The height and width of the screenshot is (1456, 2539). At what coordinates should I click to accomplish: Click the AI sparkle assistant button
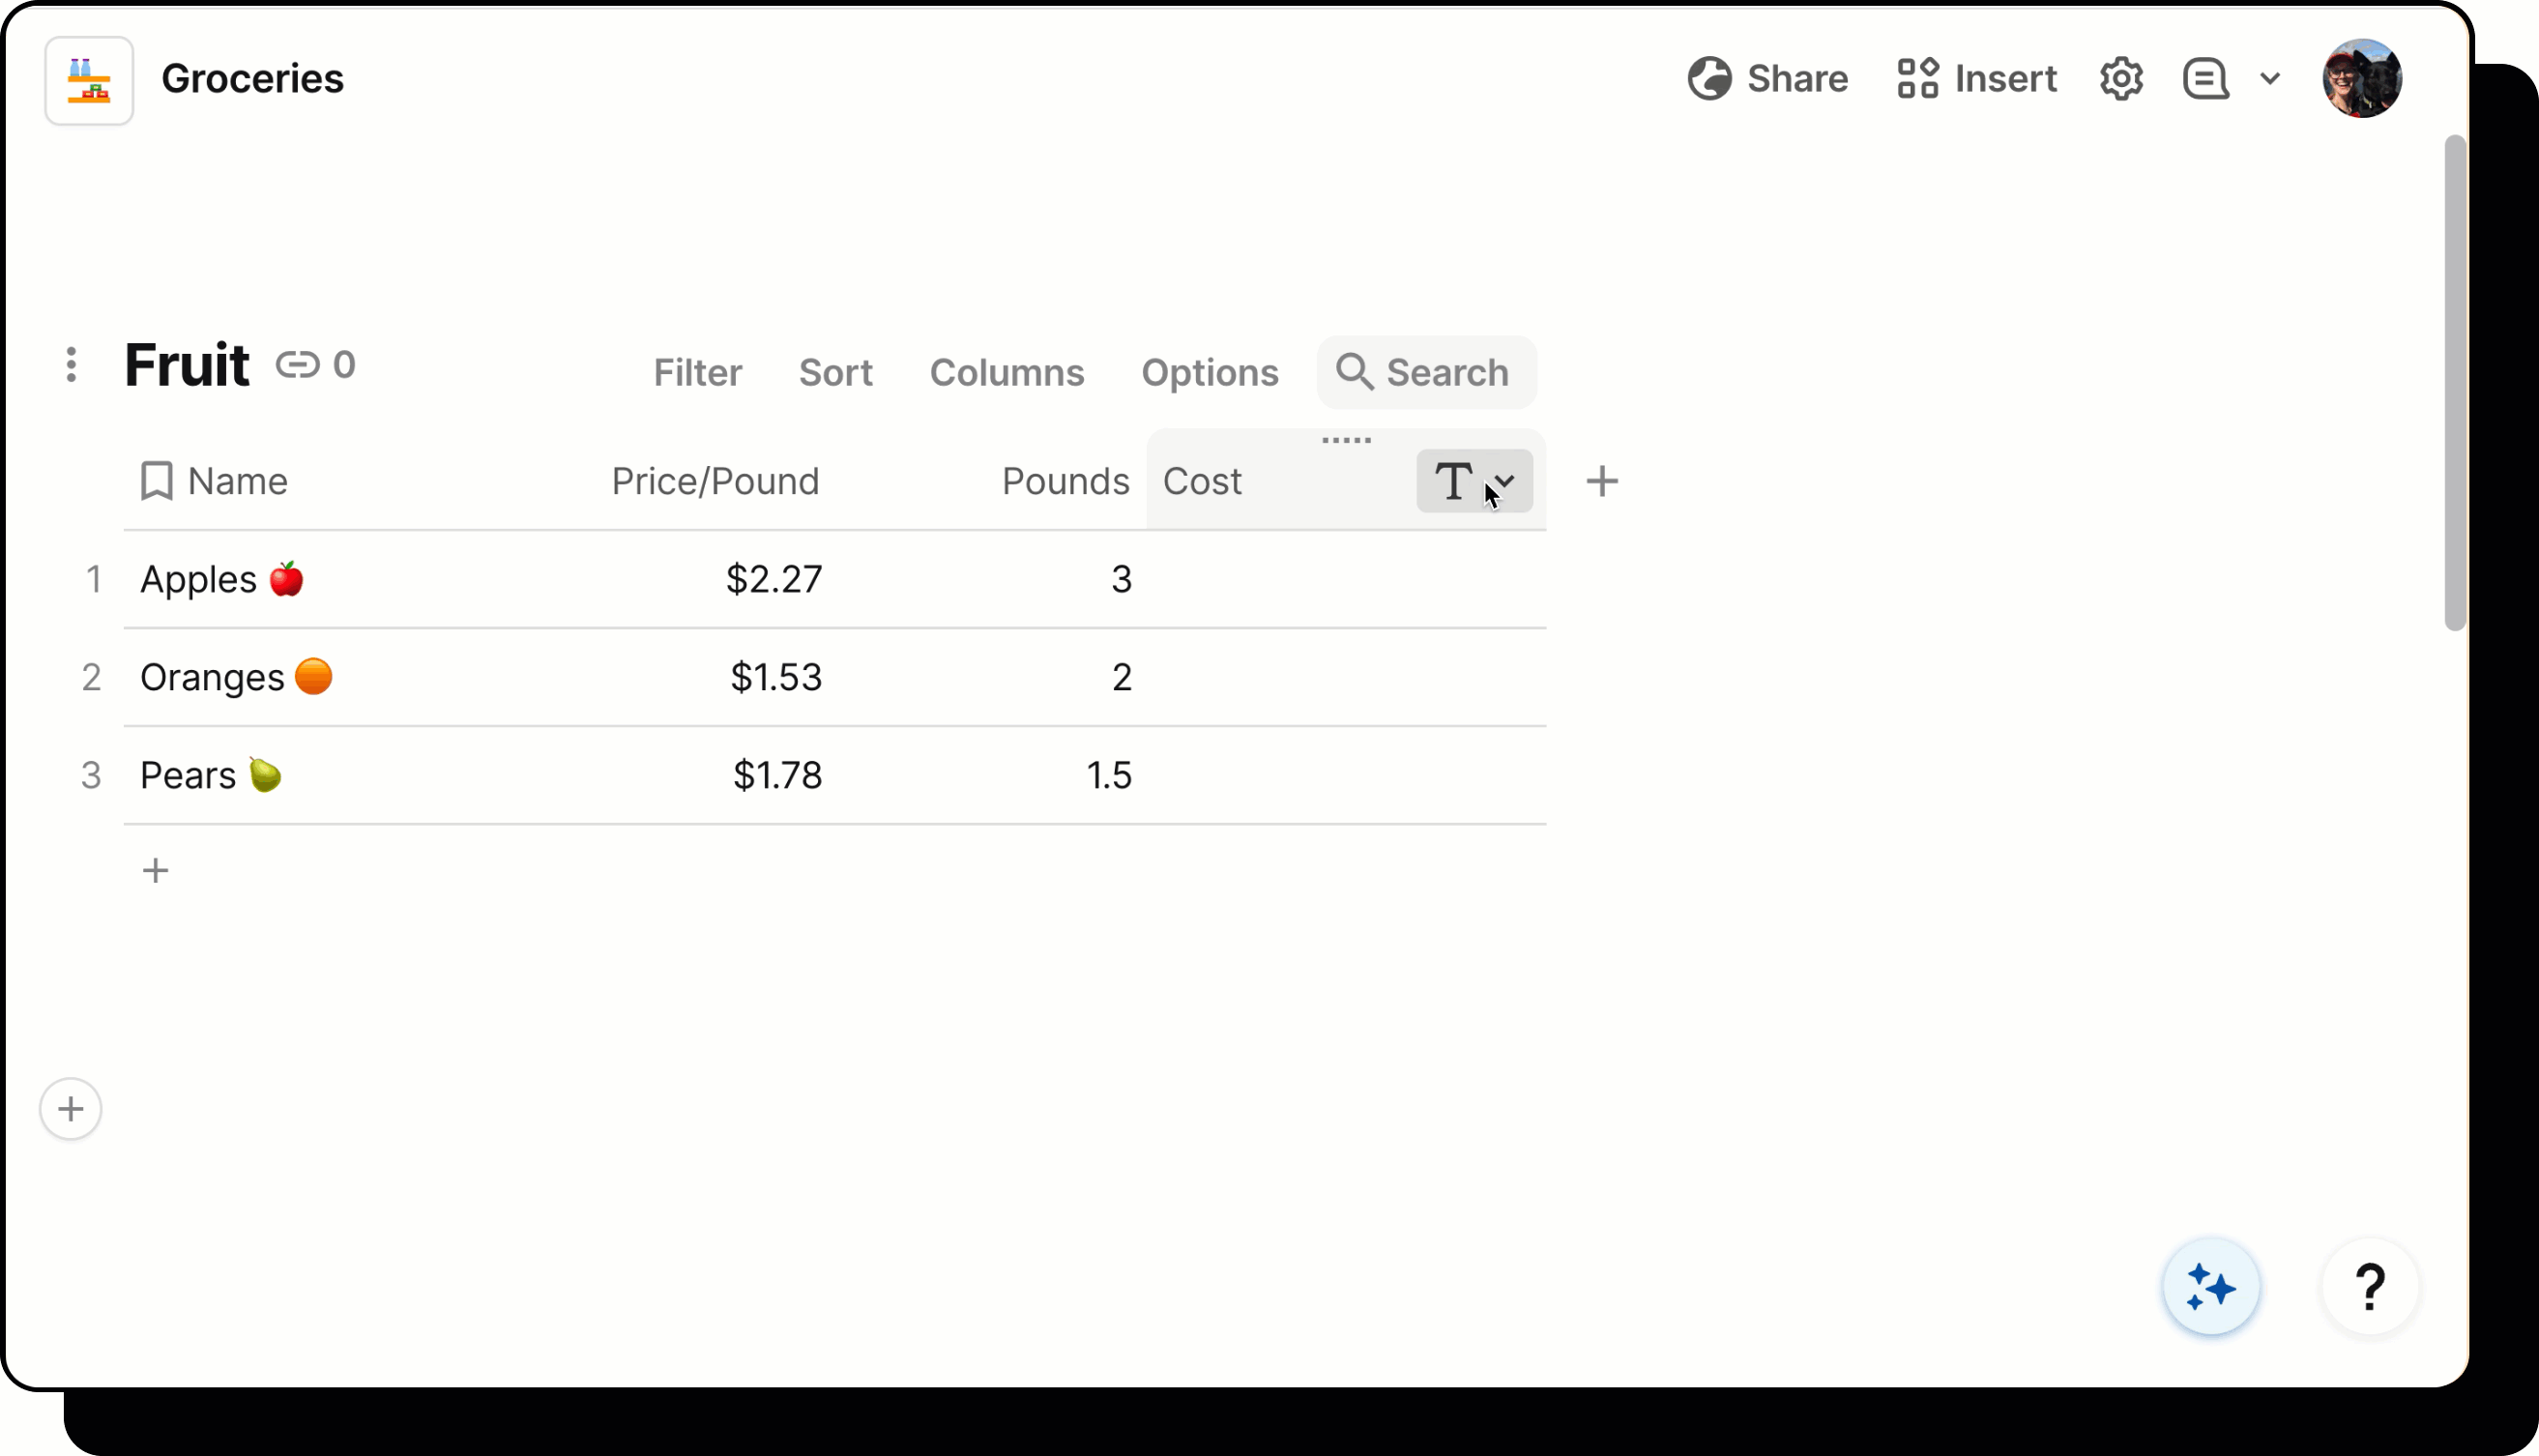point(2211,1286)
